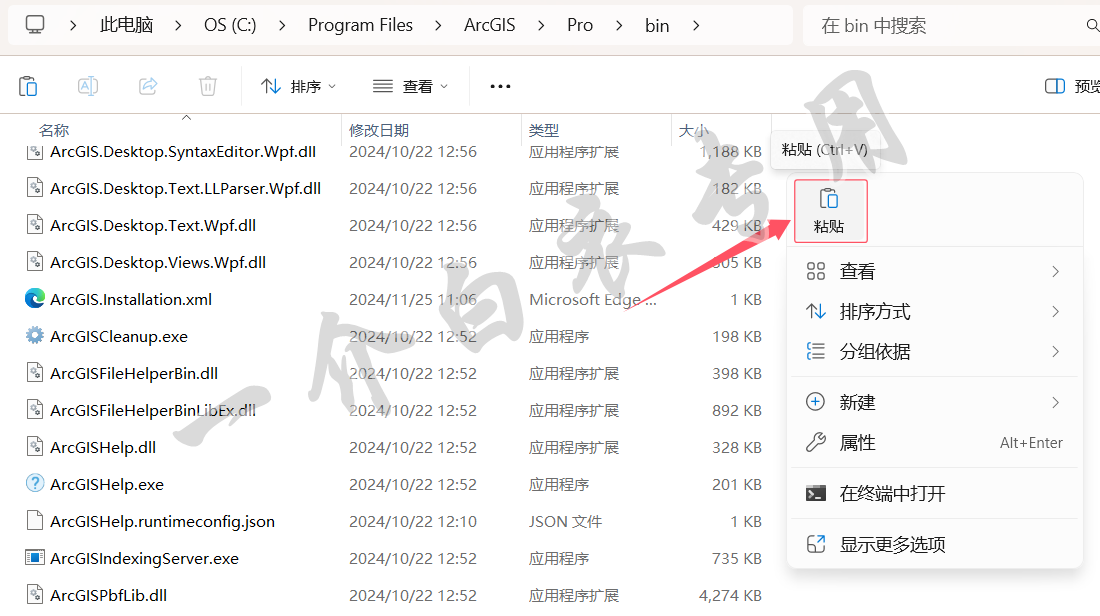The image size is (1100, 616).
Task: Select file name ArcGISPbfLib.dll
Action: pos(109,596)
